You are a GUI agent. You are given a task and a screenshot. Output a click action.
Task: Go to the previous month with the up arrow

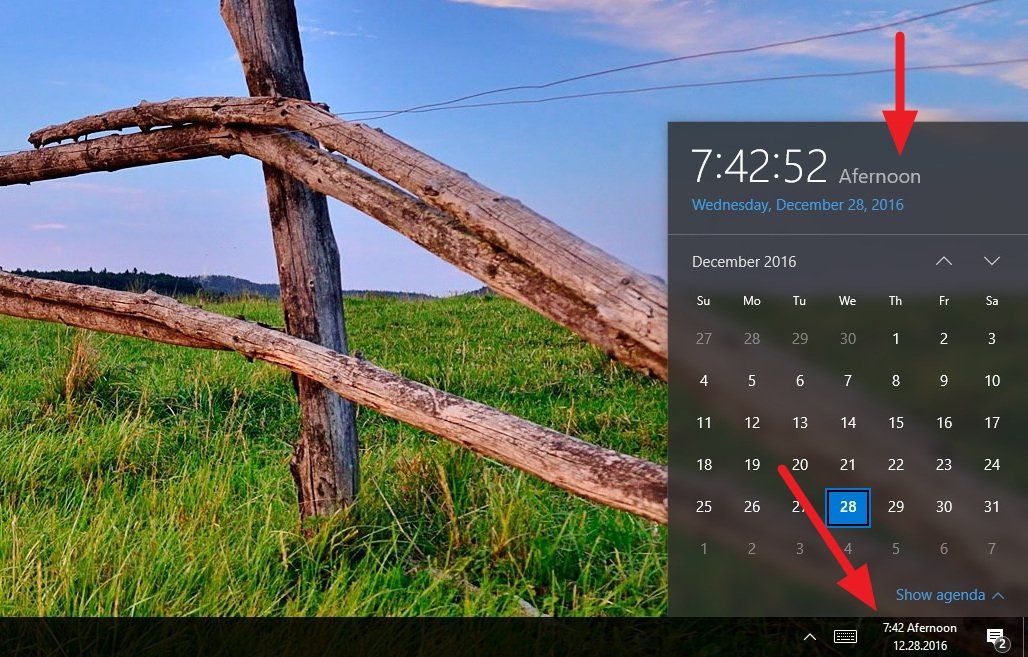tap(943, 261)
